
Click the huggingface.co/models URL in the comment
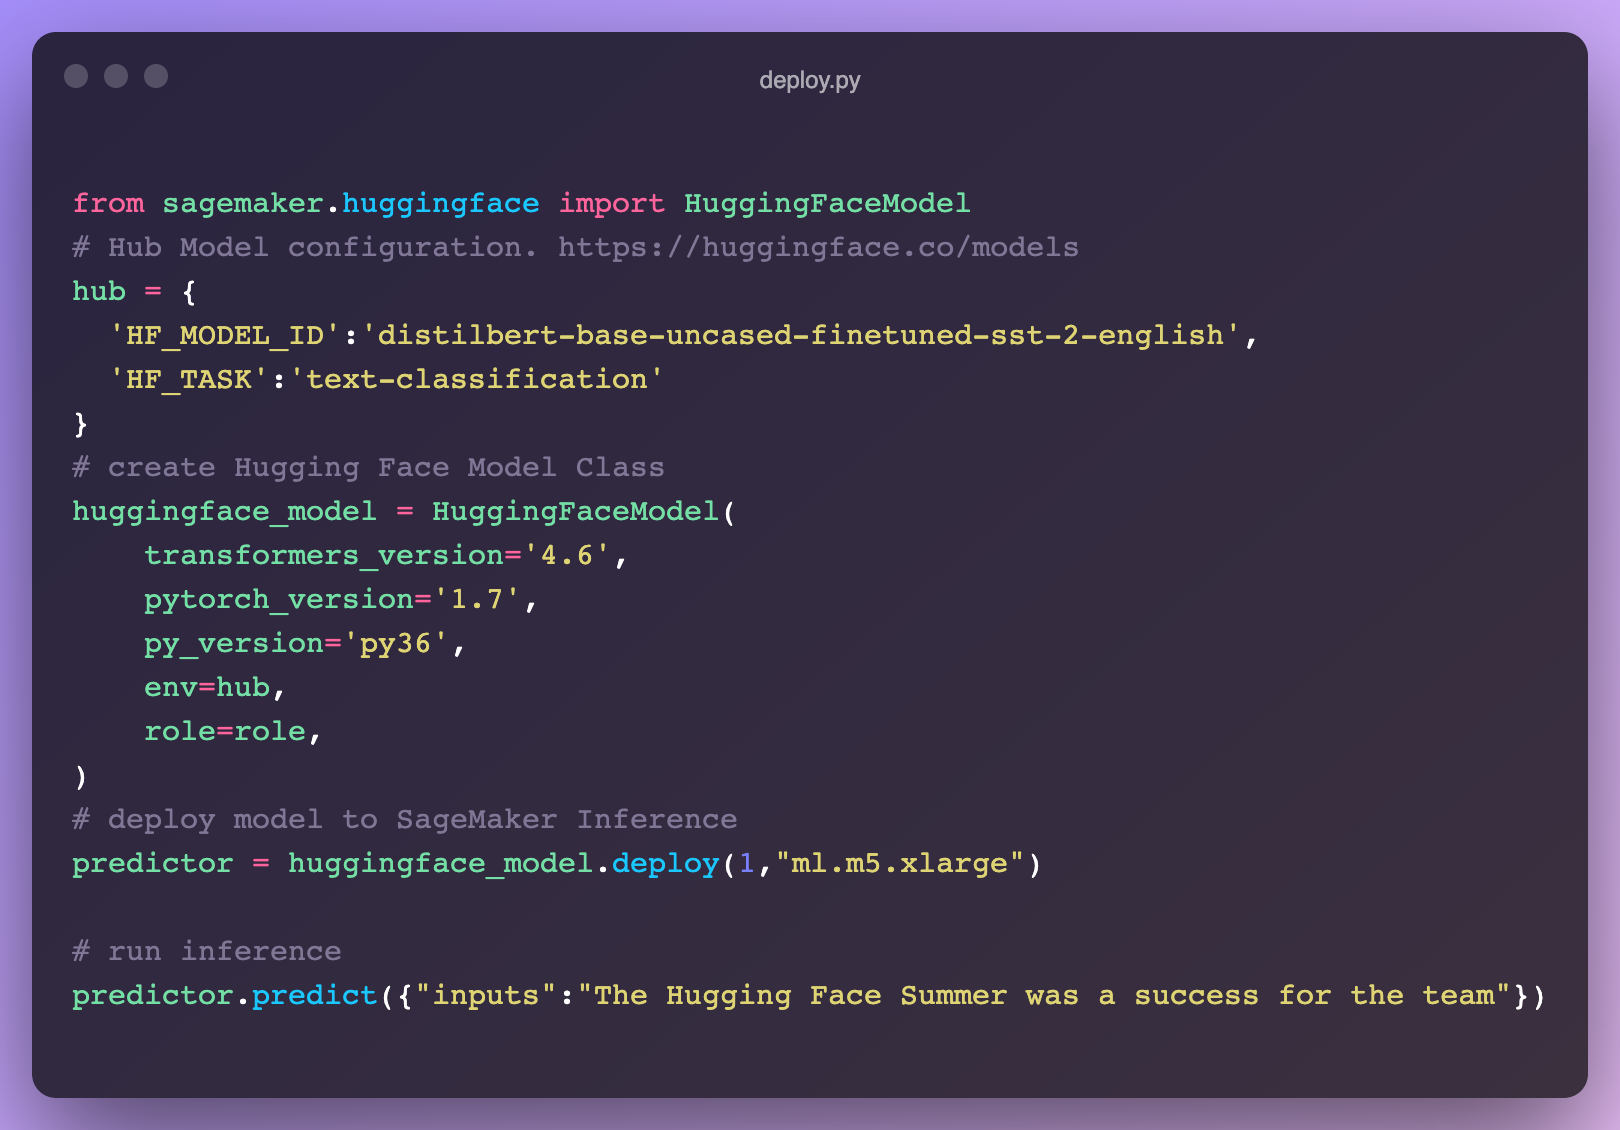pyautogui.click(x=818, y=247)
